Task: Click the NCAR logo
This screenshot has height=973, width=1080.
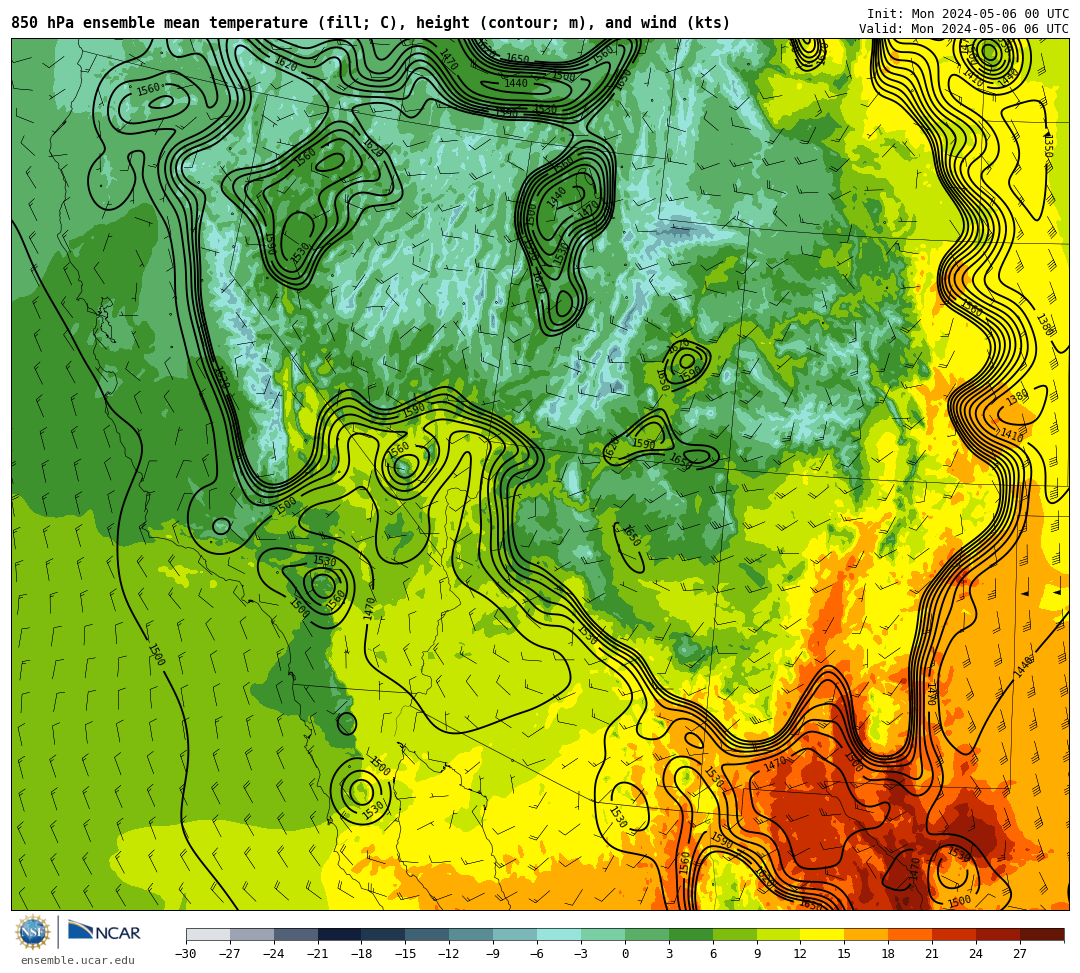Action: pyautogui.click(x=104, y=933)
